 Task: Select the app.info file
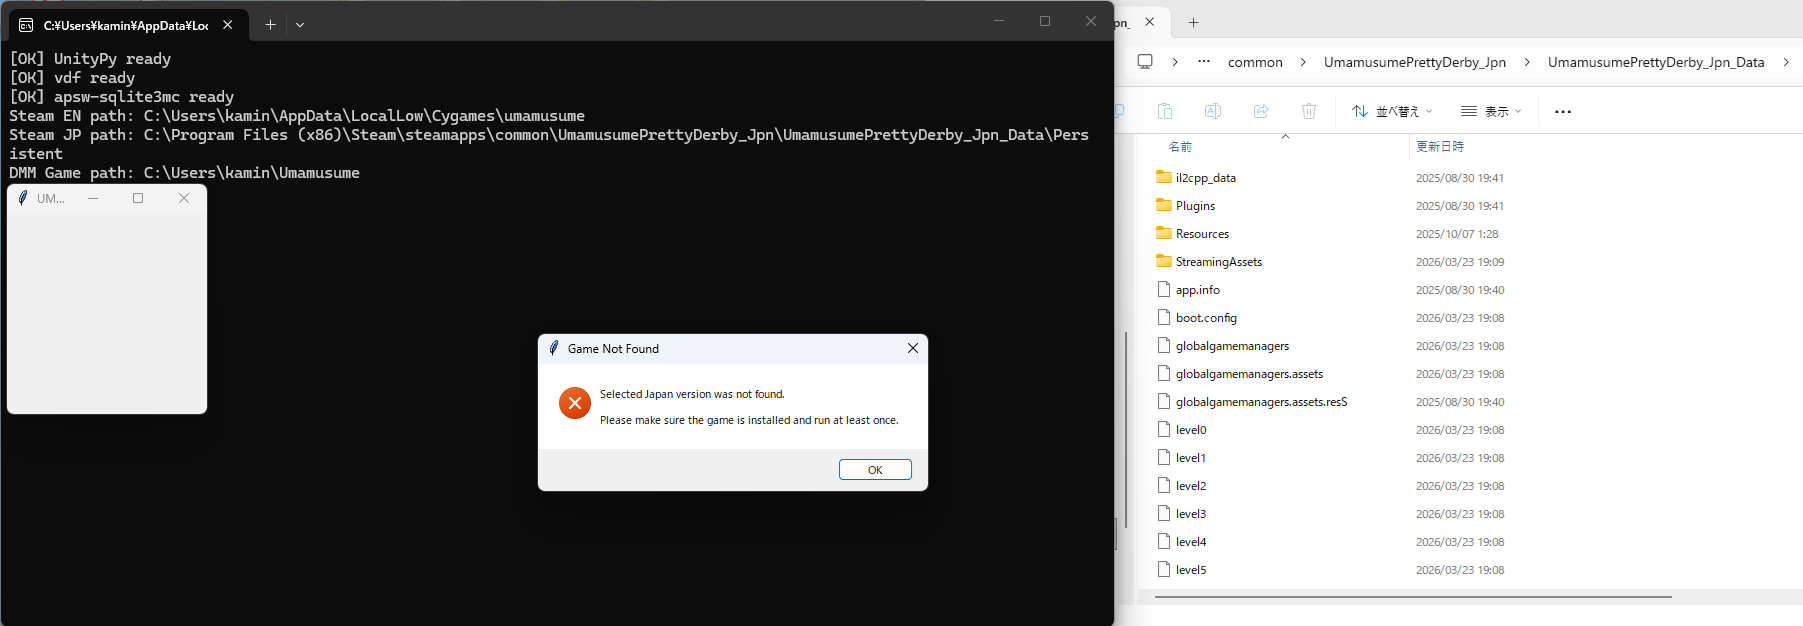1197,290
